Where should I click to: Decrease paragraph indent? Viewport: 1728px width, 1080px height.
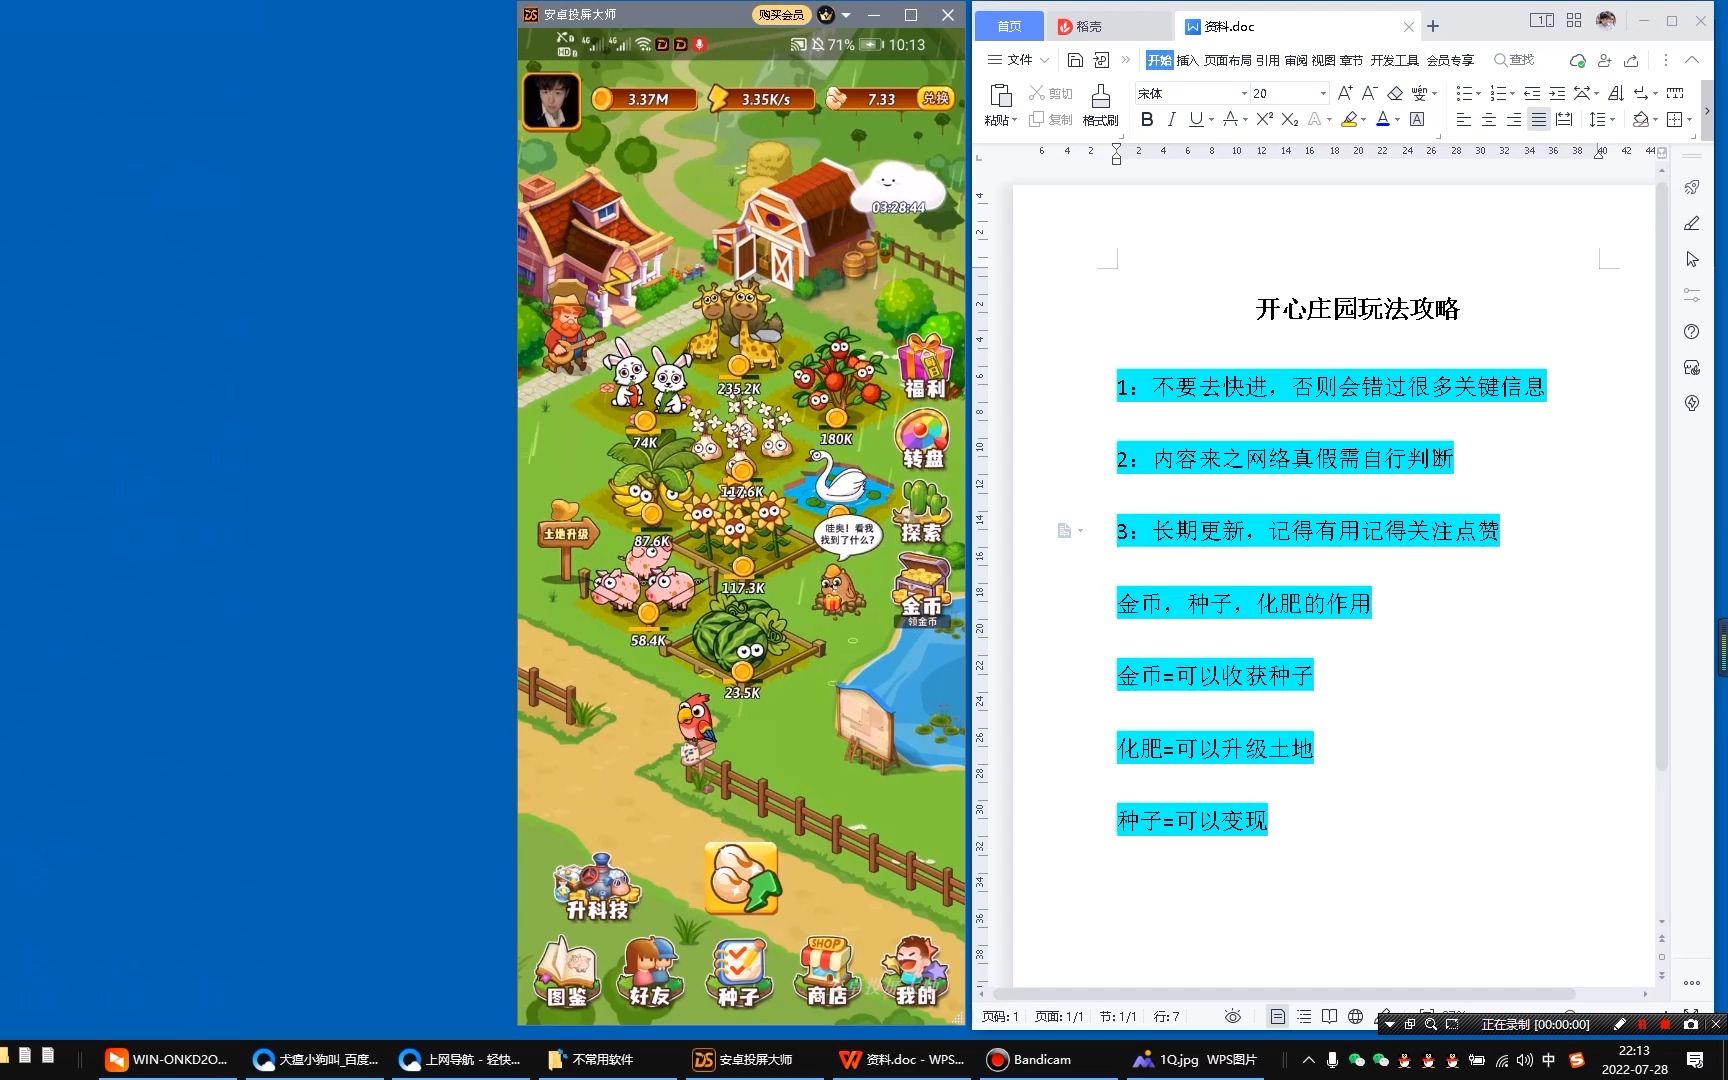(1531, 93)
